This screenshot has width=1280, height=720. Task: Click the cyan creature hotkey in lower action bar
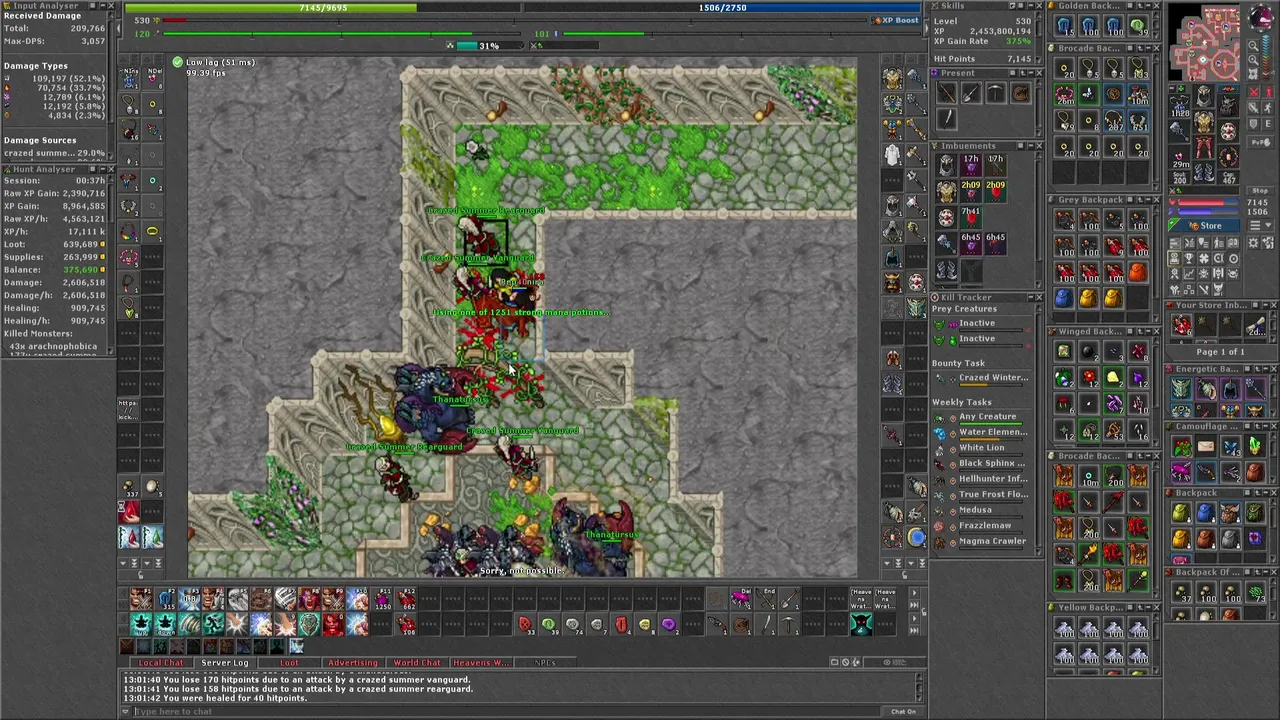(860, 625)
